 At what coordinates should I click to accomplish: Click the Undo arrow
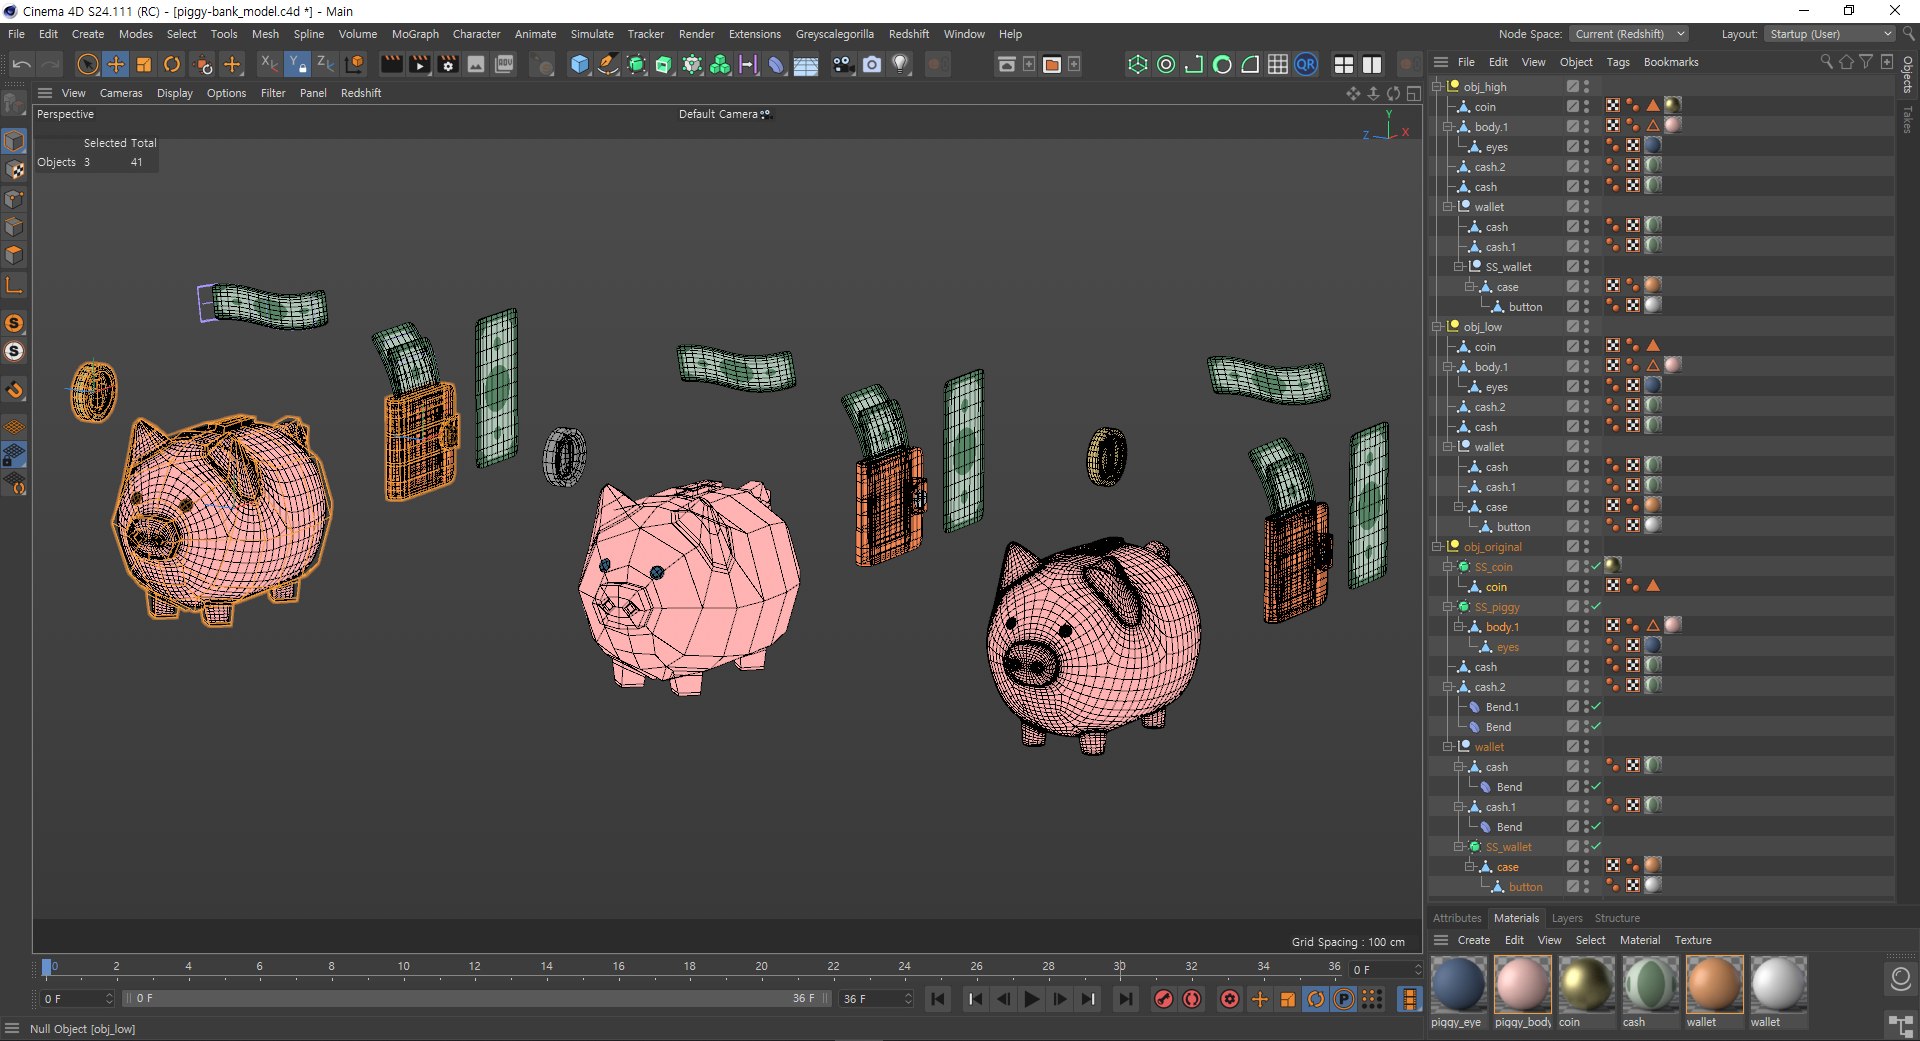point(22,65)
